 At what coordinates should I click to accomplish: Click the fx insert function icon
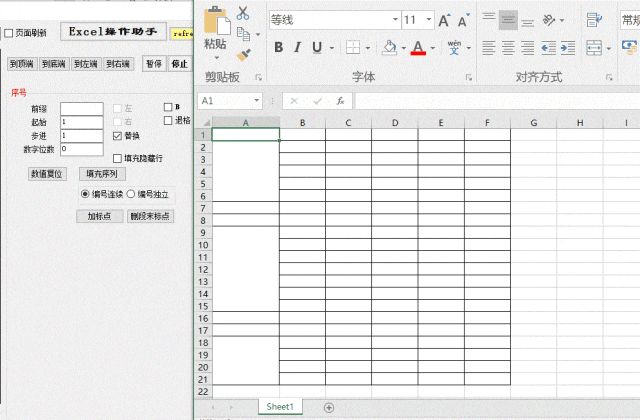tap(340, 101)
